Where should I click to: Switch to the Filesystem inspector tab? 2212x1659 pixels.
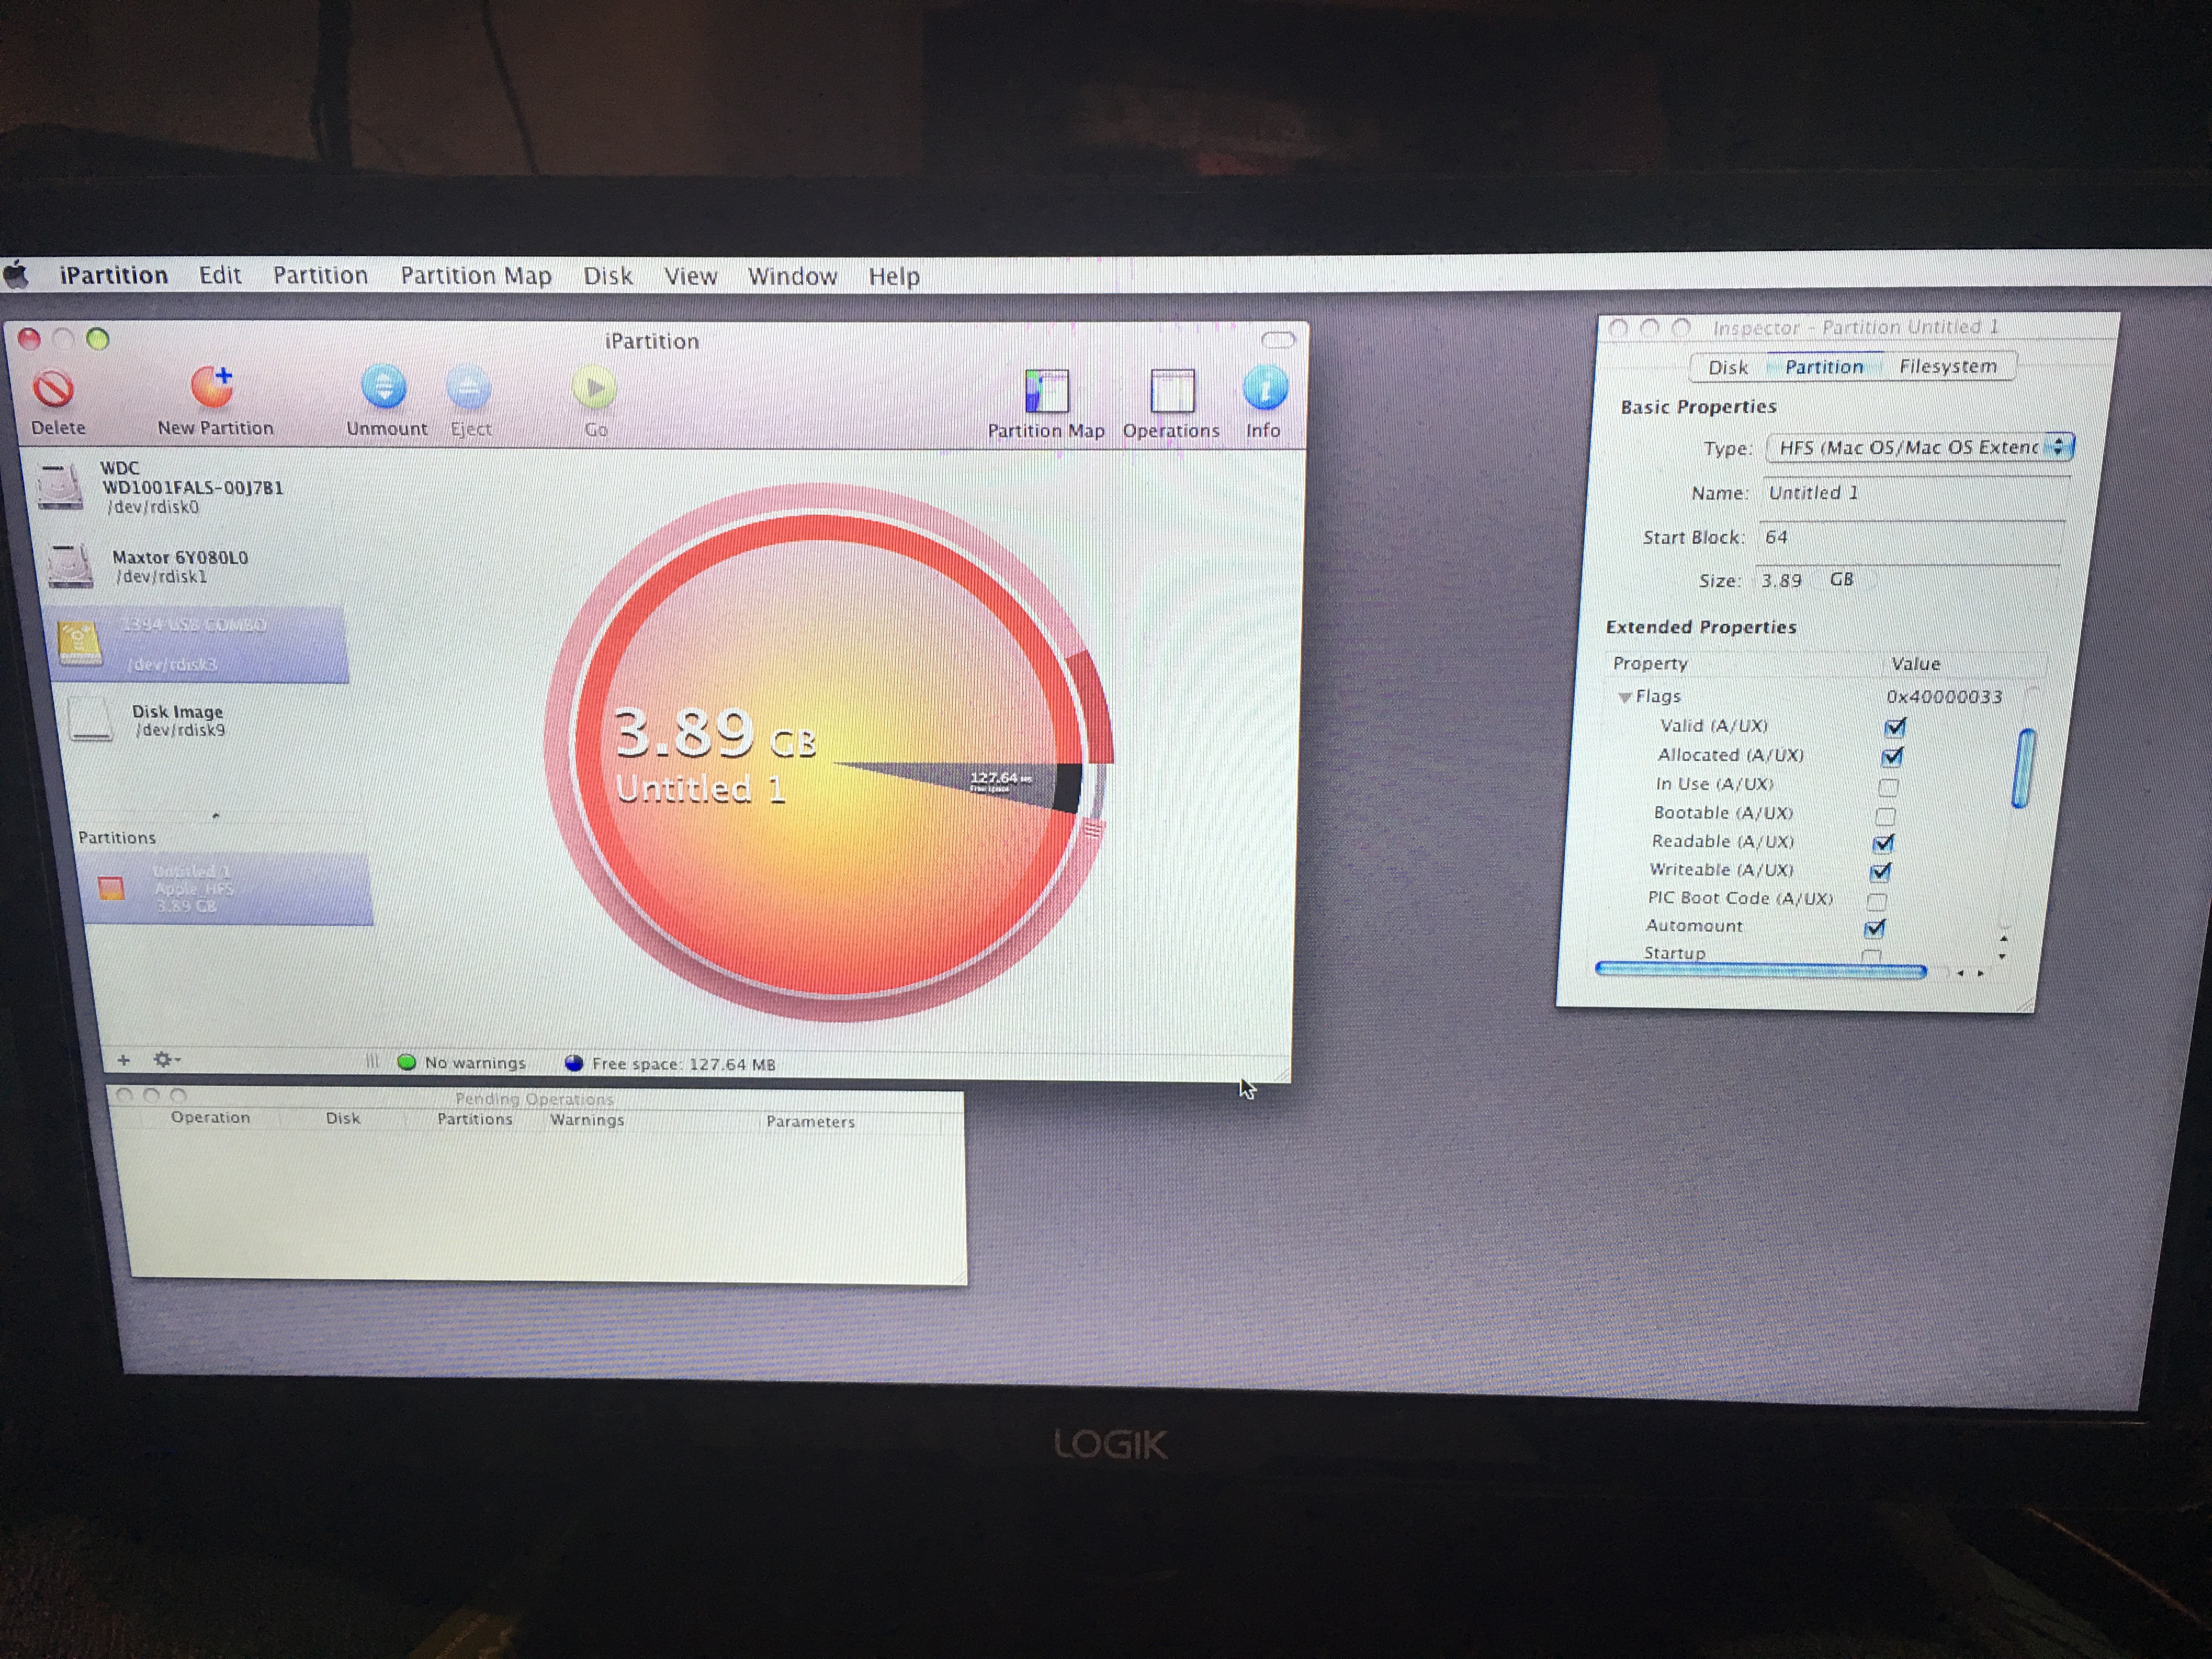pos(1947,367)
